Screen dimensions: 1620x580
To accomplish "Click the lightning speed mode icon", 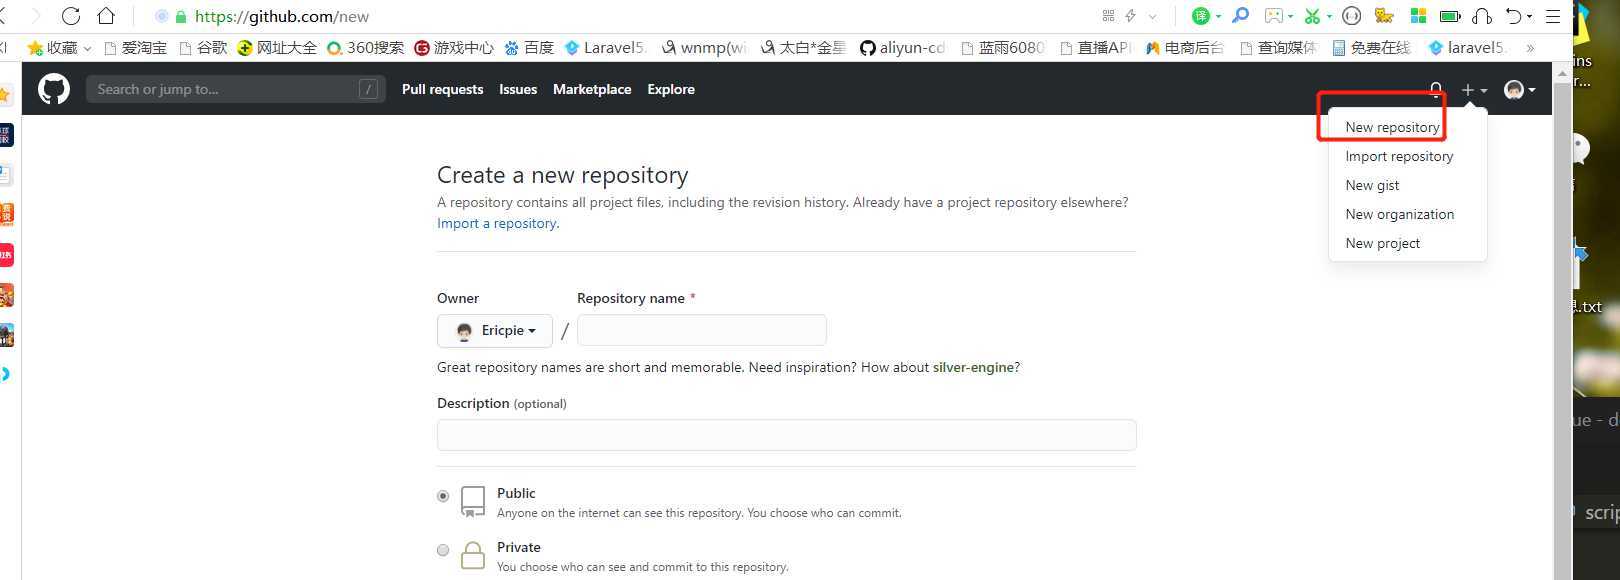I will 1131,16.
